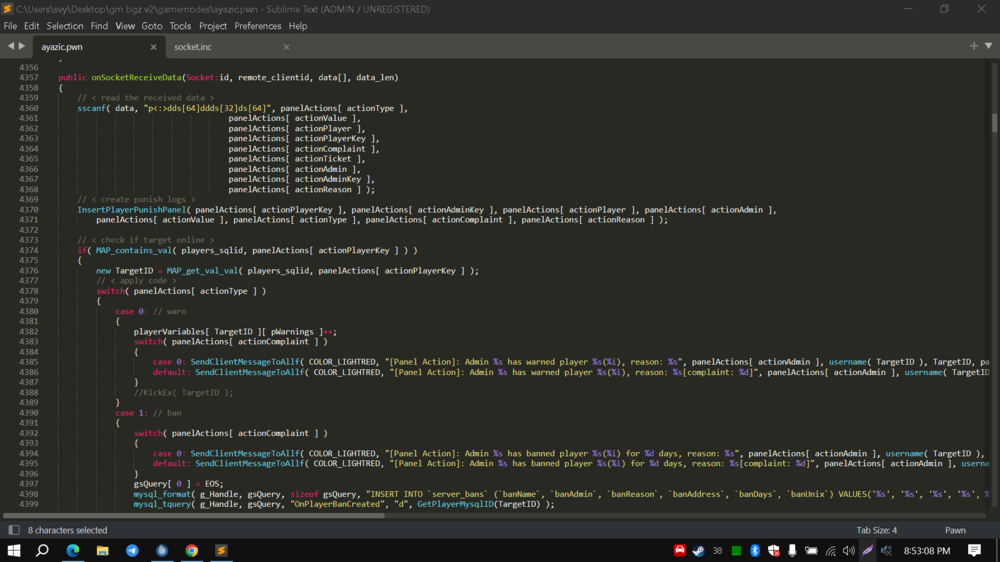Click the purple feather tray icon
The height and width of the screenshot is (562, 1000).
coord(867,551)
